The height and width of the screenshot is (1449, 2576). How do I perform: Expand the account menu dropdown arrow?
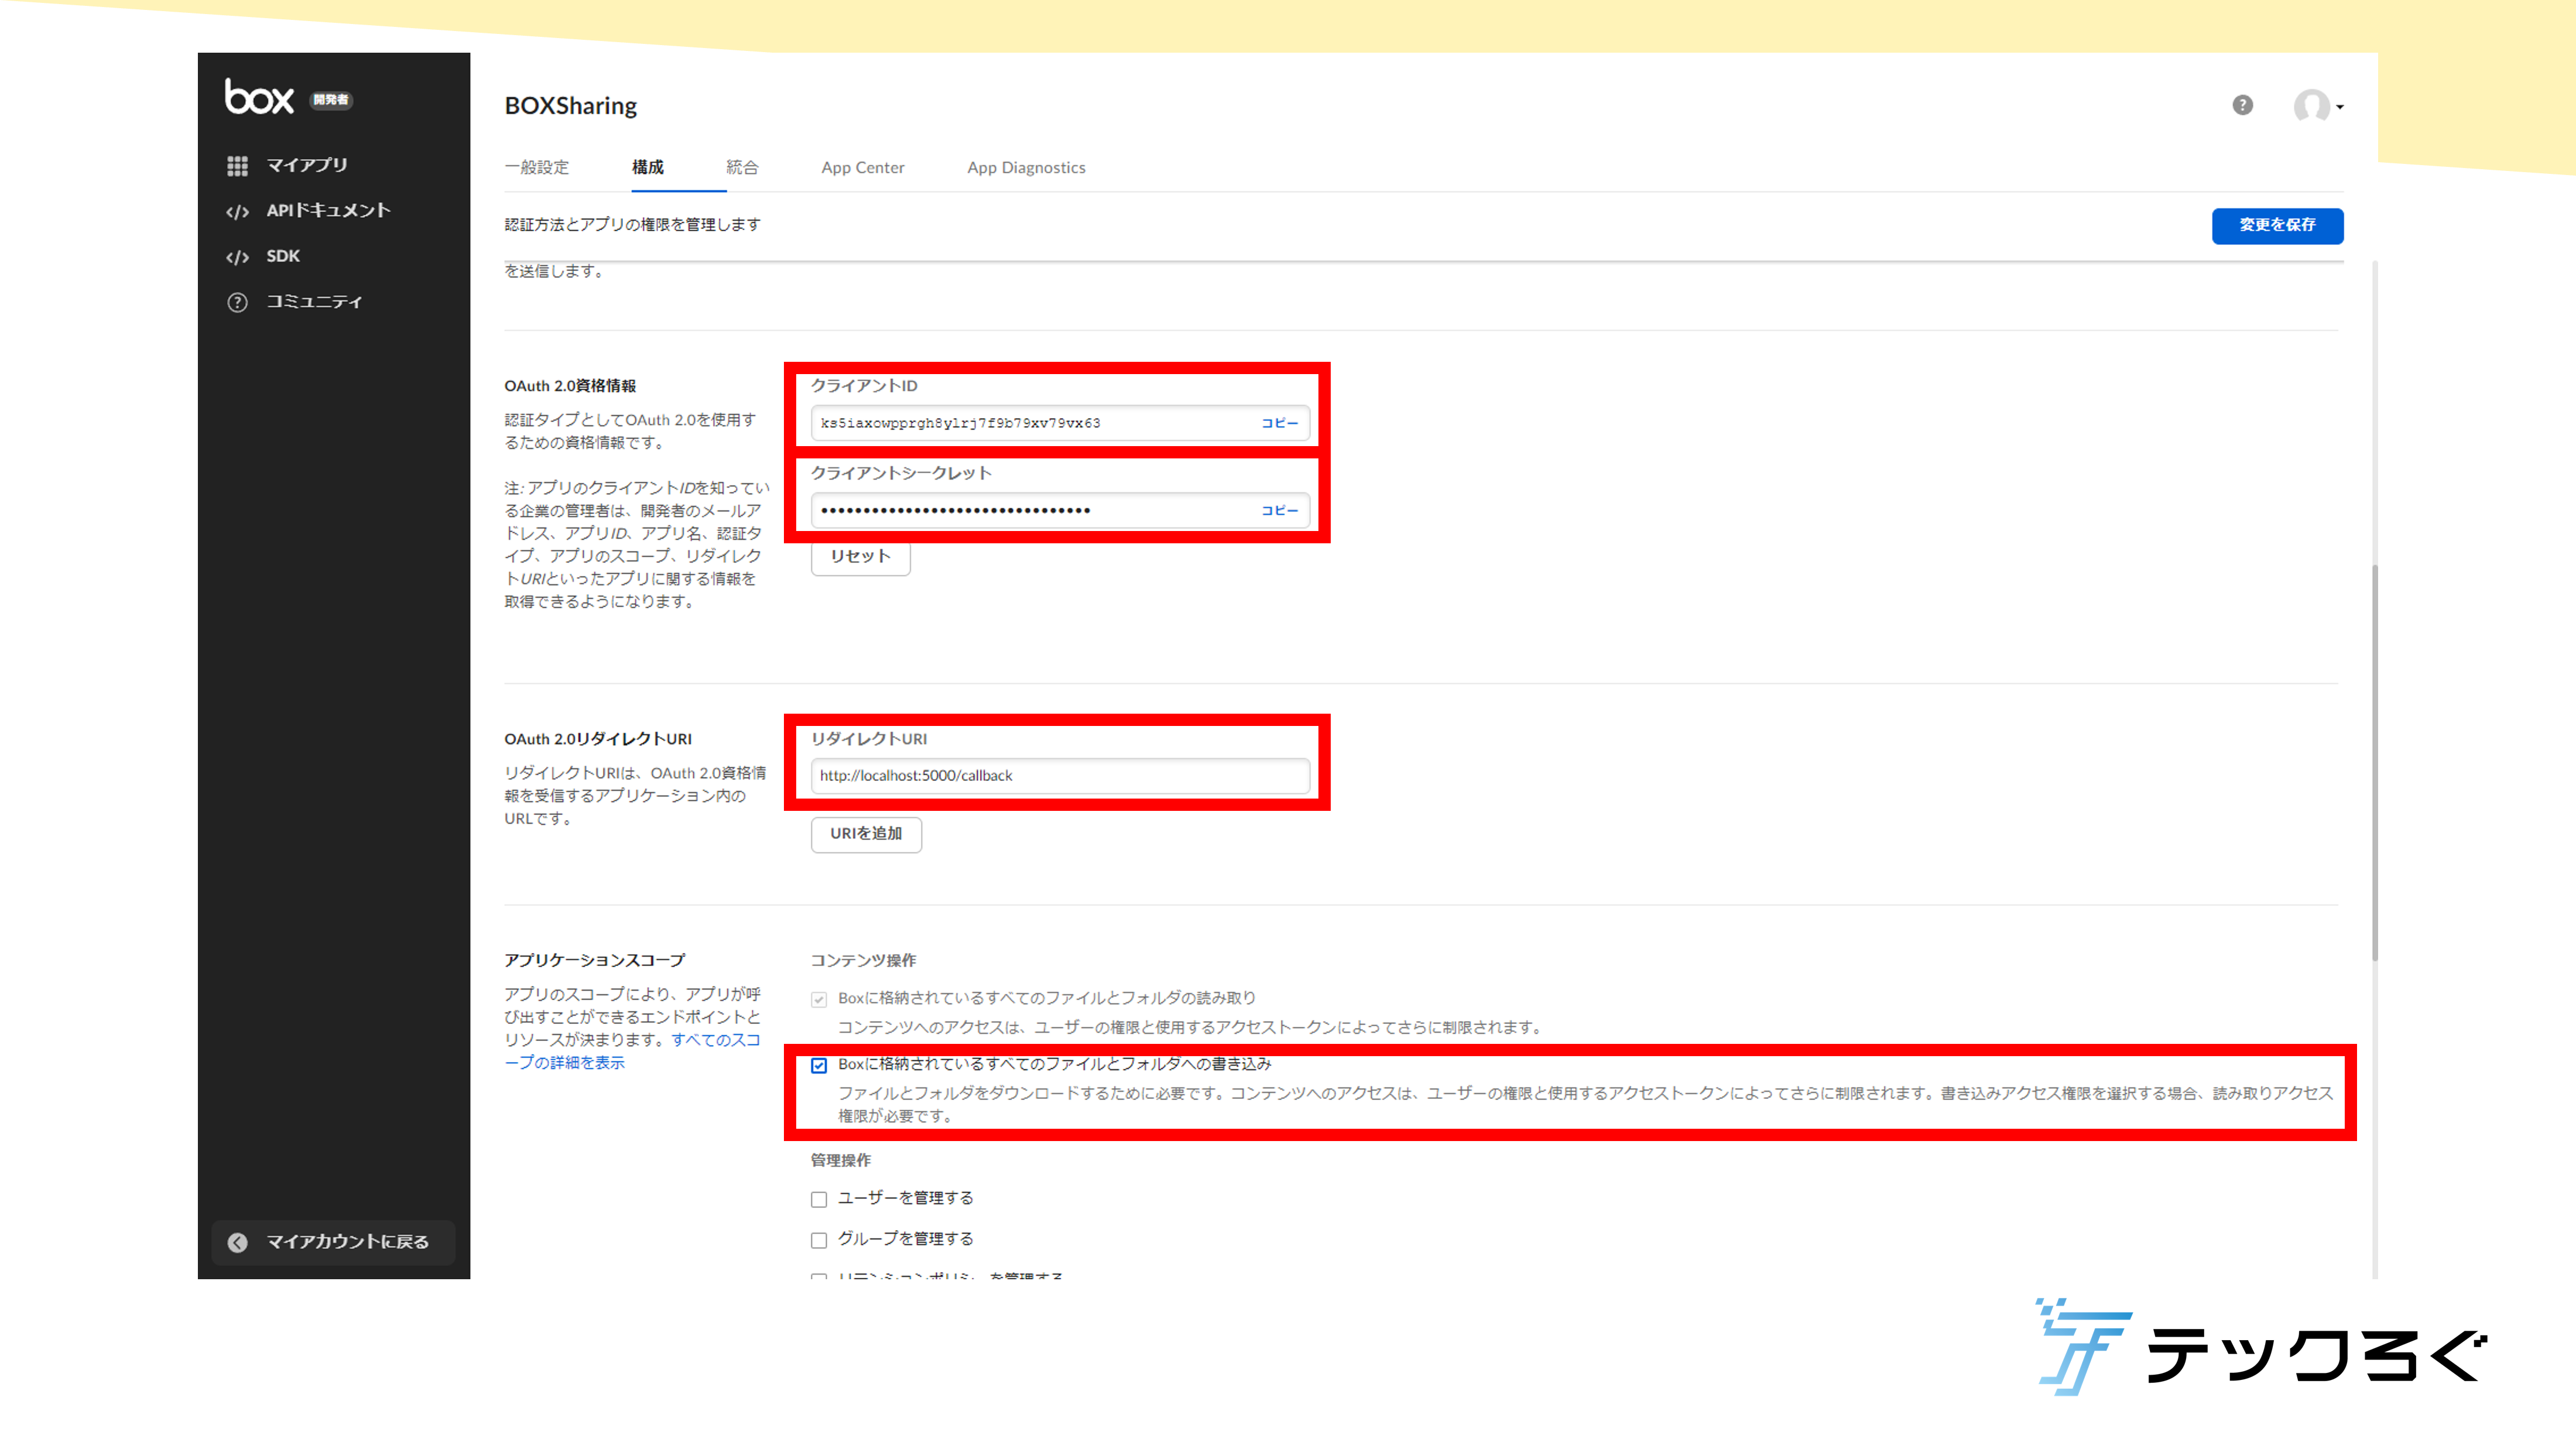[x=2340, y=107]
